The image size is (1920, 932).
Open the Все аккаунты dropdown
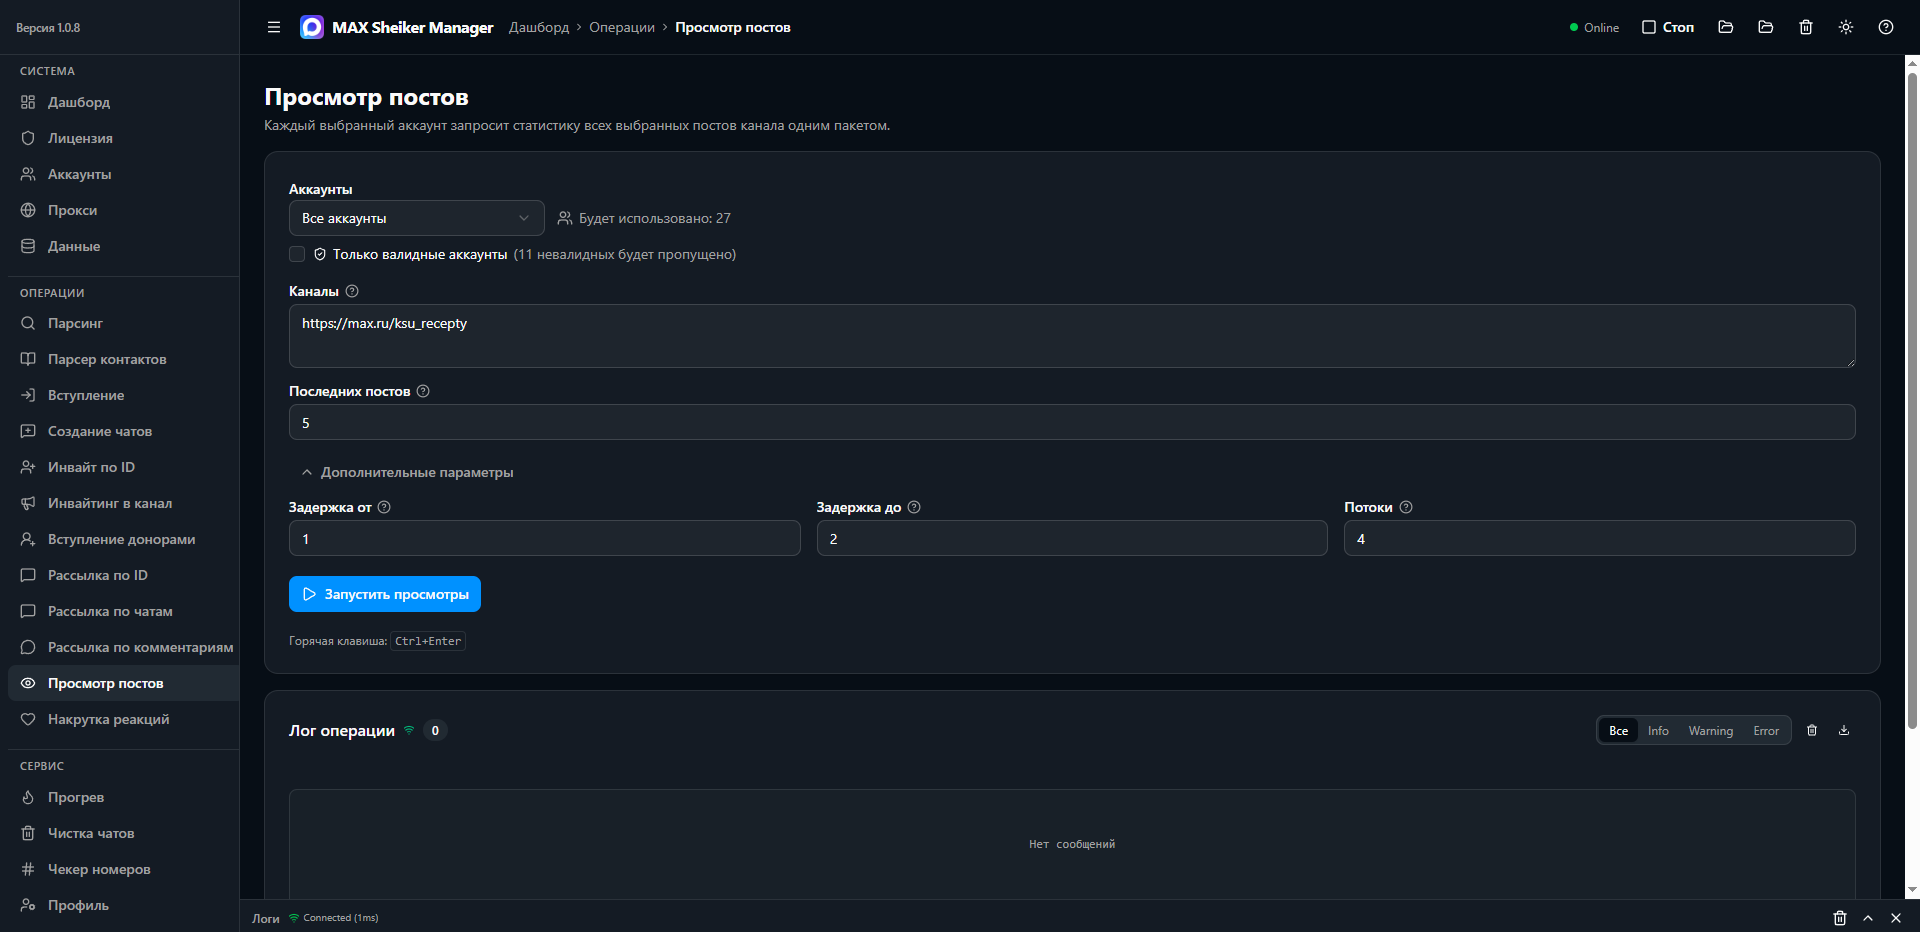click(417, 218)
